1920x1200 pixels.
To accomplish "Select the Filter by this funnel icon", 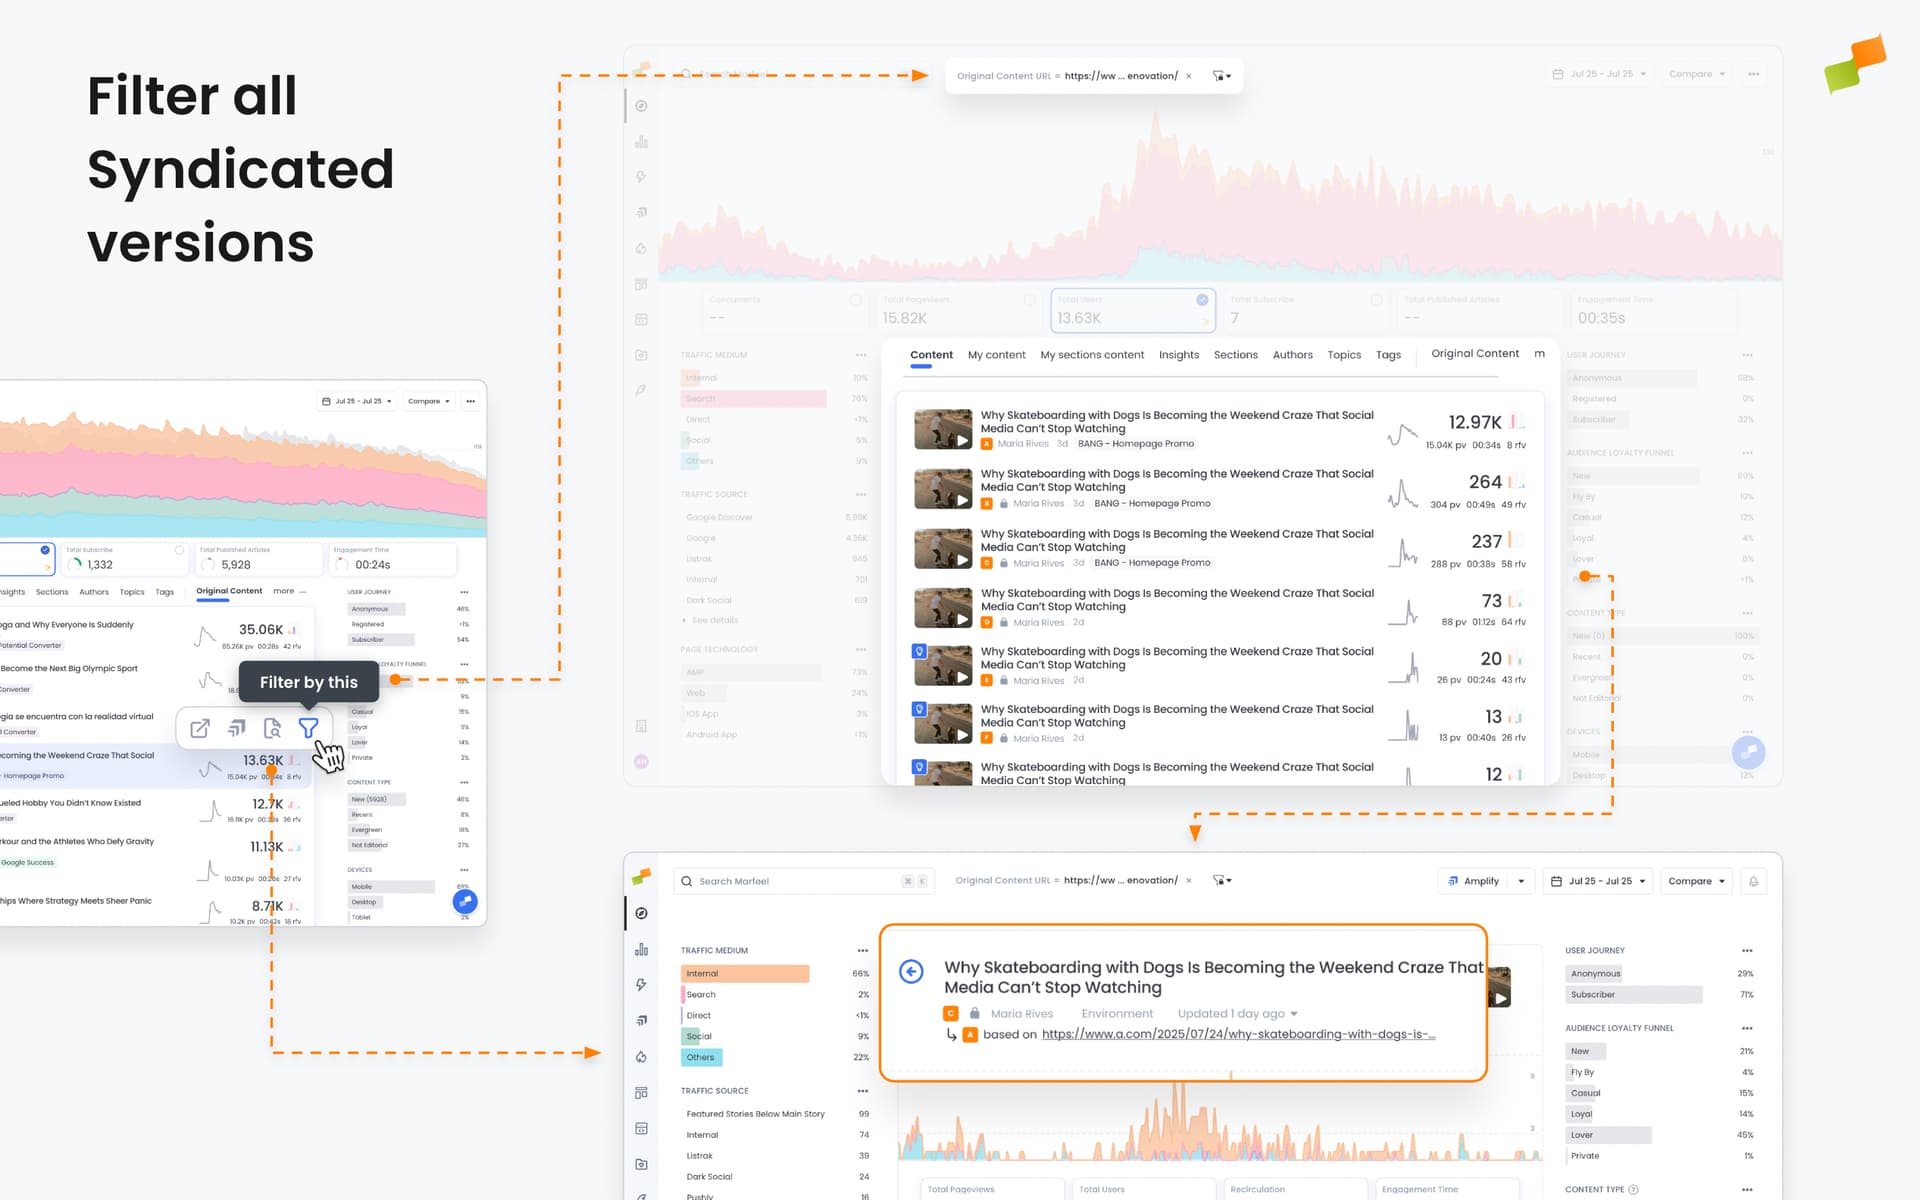I will coord(308,728).
